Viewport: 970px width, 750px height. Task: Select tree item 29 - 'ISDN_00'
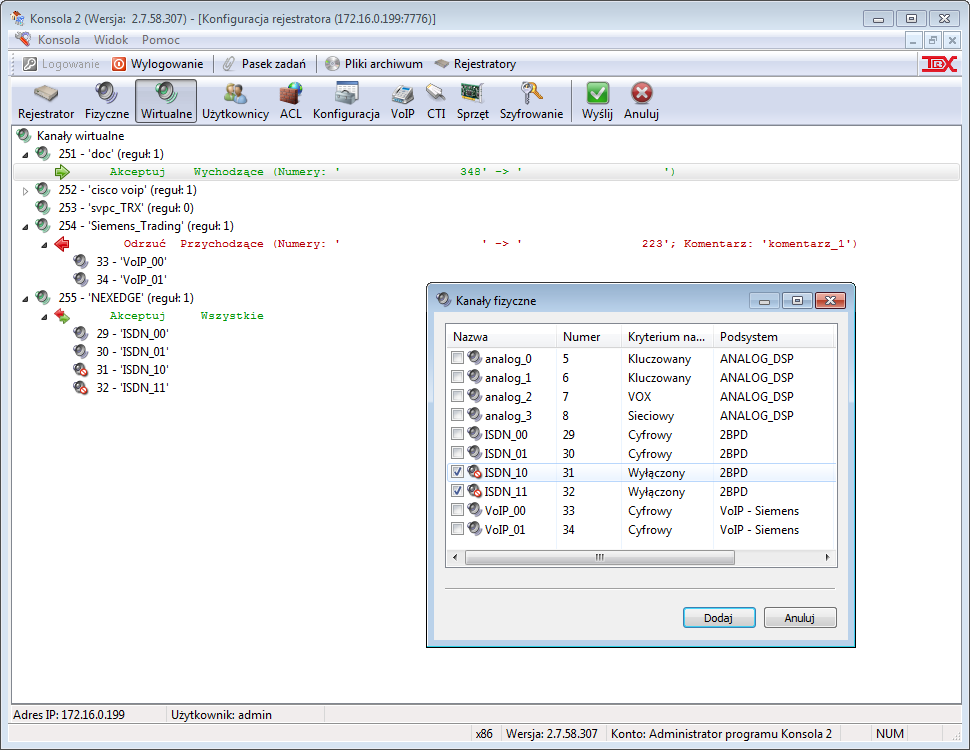tap(132, 334)
